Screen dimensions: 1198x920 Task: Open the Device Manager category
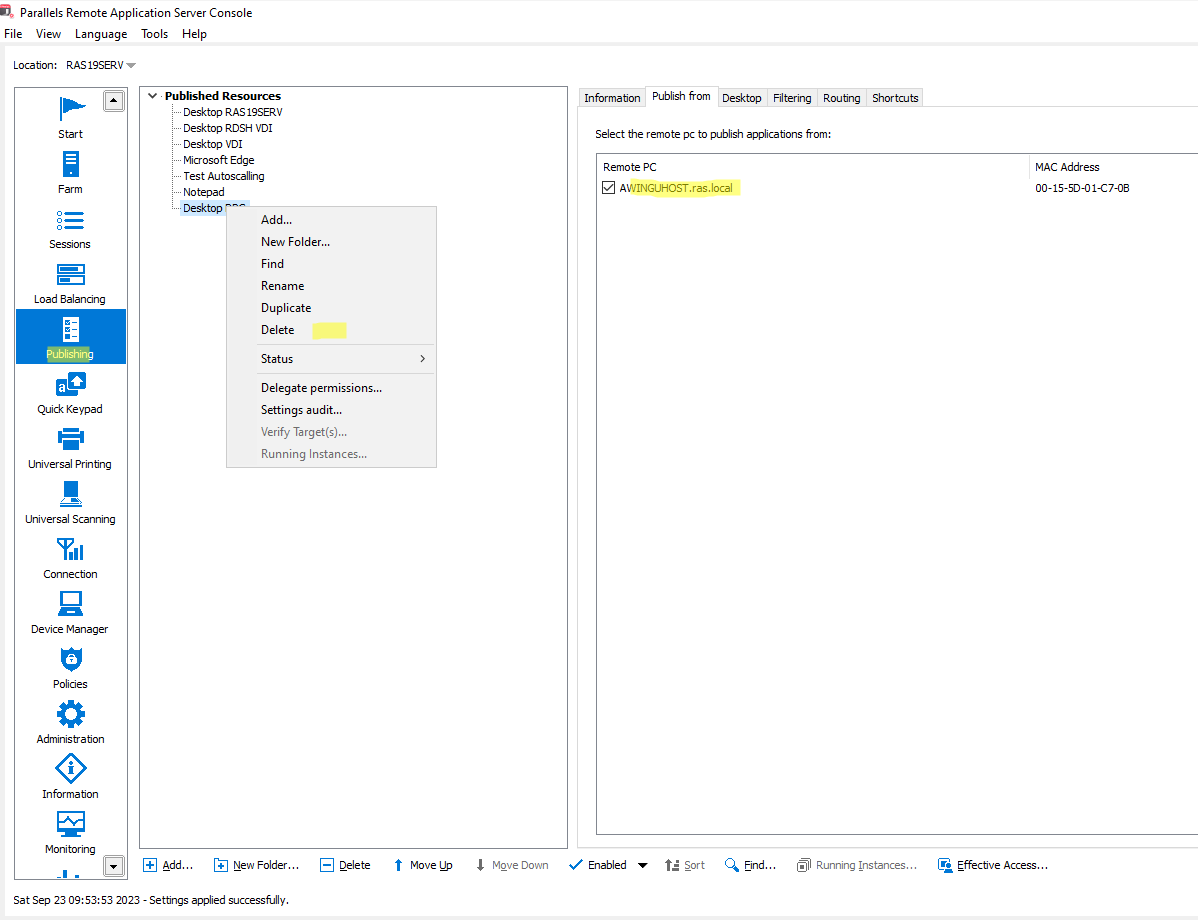70,613
